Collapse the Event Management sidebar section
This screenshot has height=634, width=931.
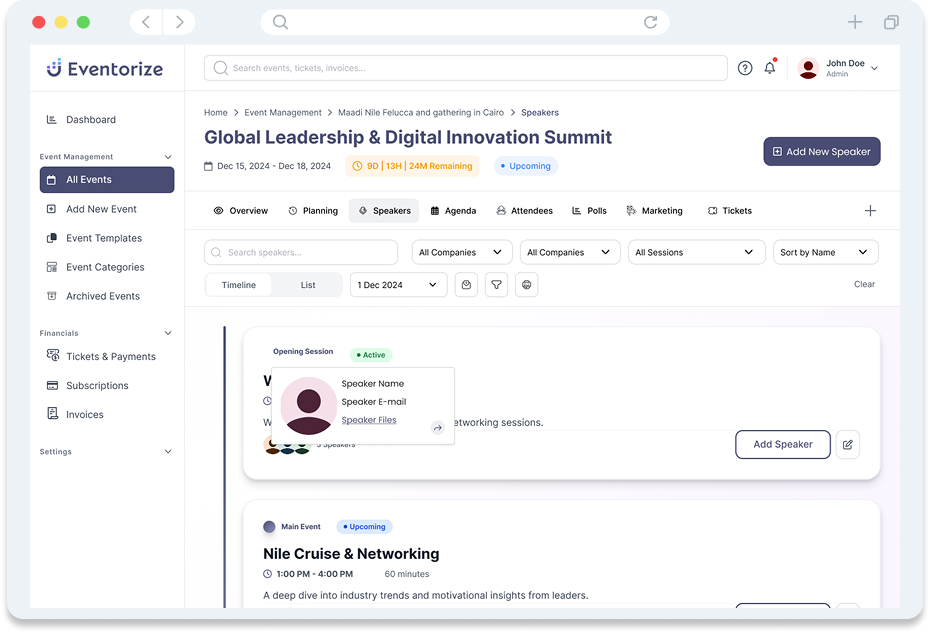pos(167,157)
